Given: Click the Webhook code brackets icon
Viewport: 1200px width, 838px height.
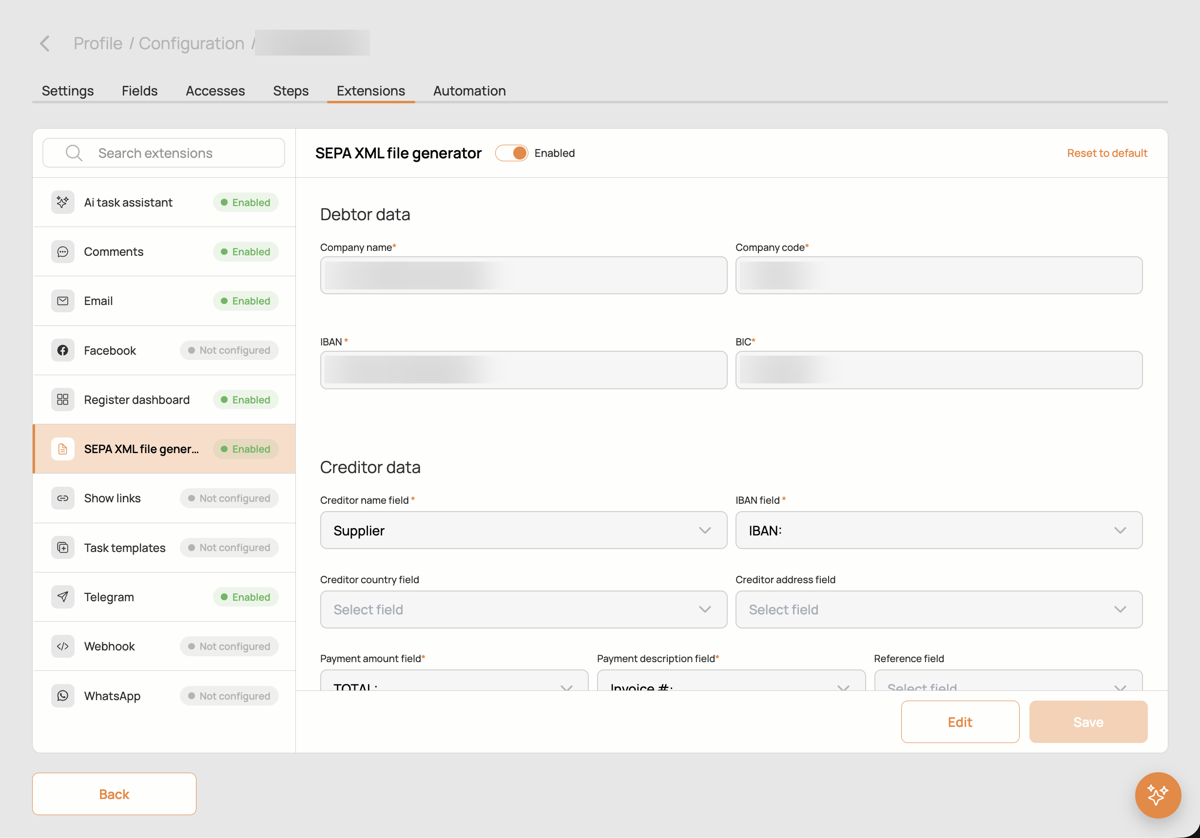Looking at the screenshot, I should click(63, 646).
